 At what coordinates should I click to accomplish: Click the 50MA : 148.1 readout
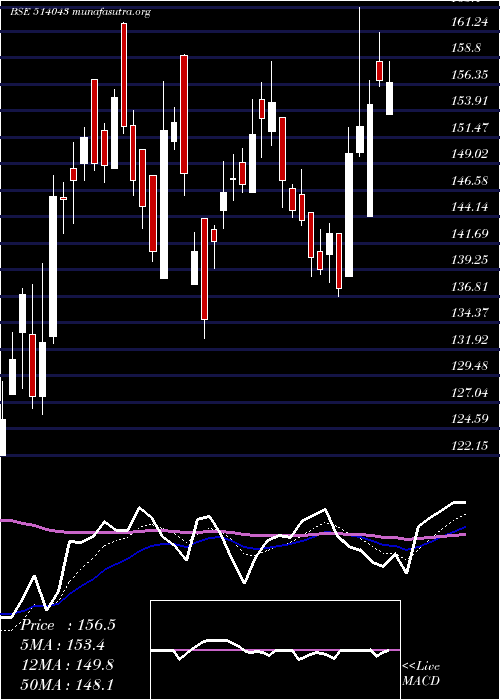tap(67, 684)
